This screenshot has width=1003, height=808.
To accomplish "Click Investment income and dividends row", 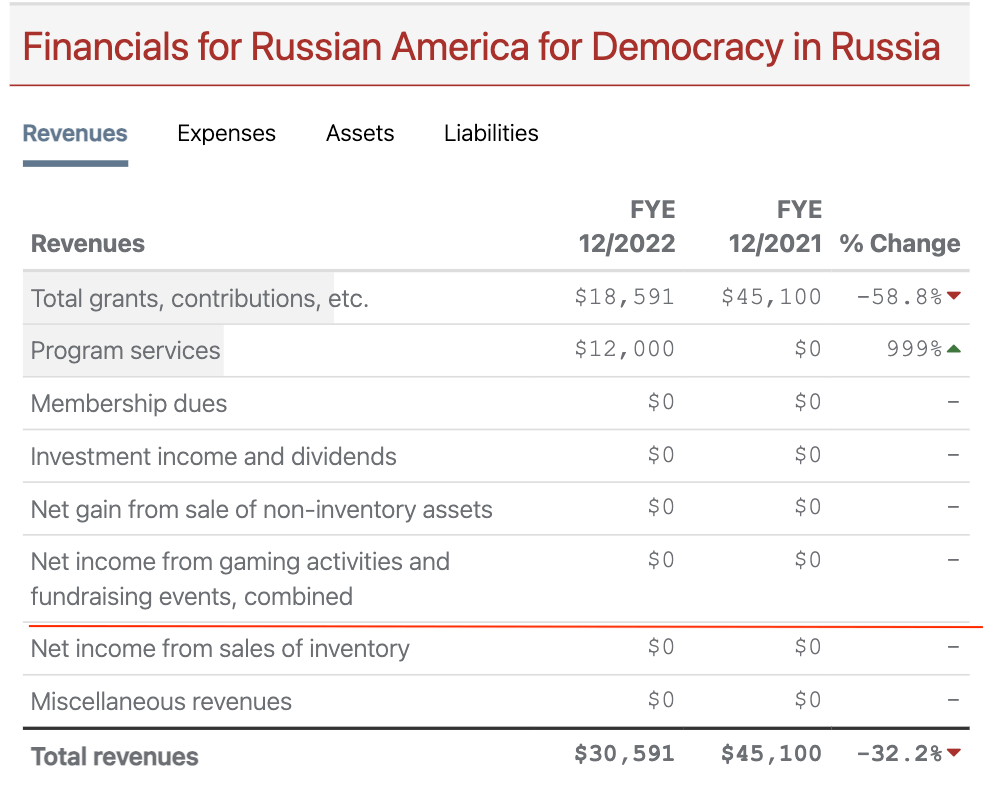I will coord(213,457).
